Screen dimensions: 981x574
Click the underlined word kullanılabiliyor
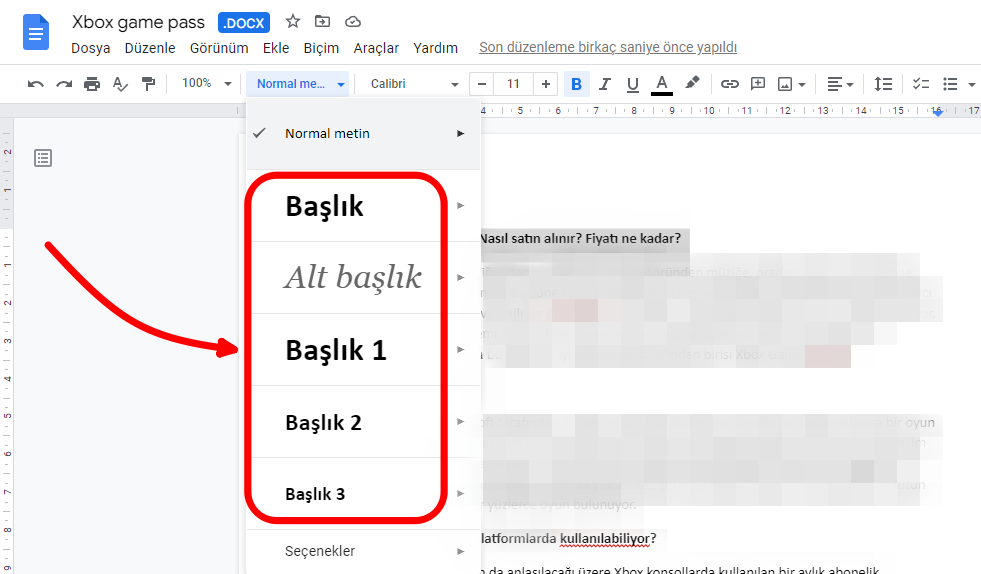[x=605, y=538]
